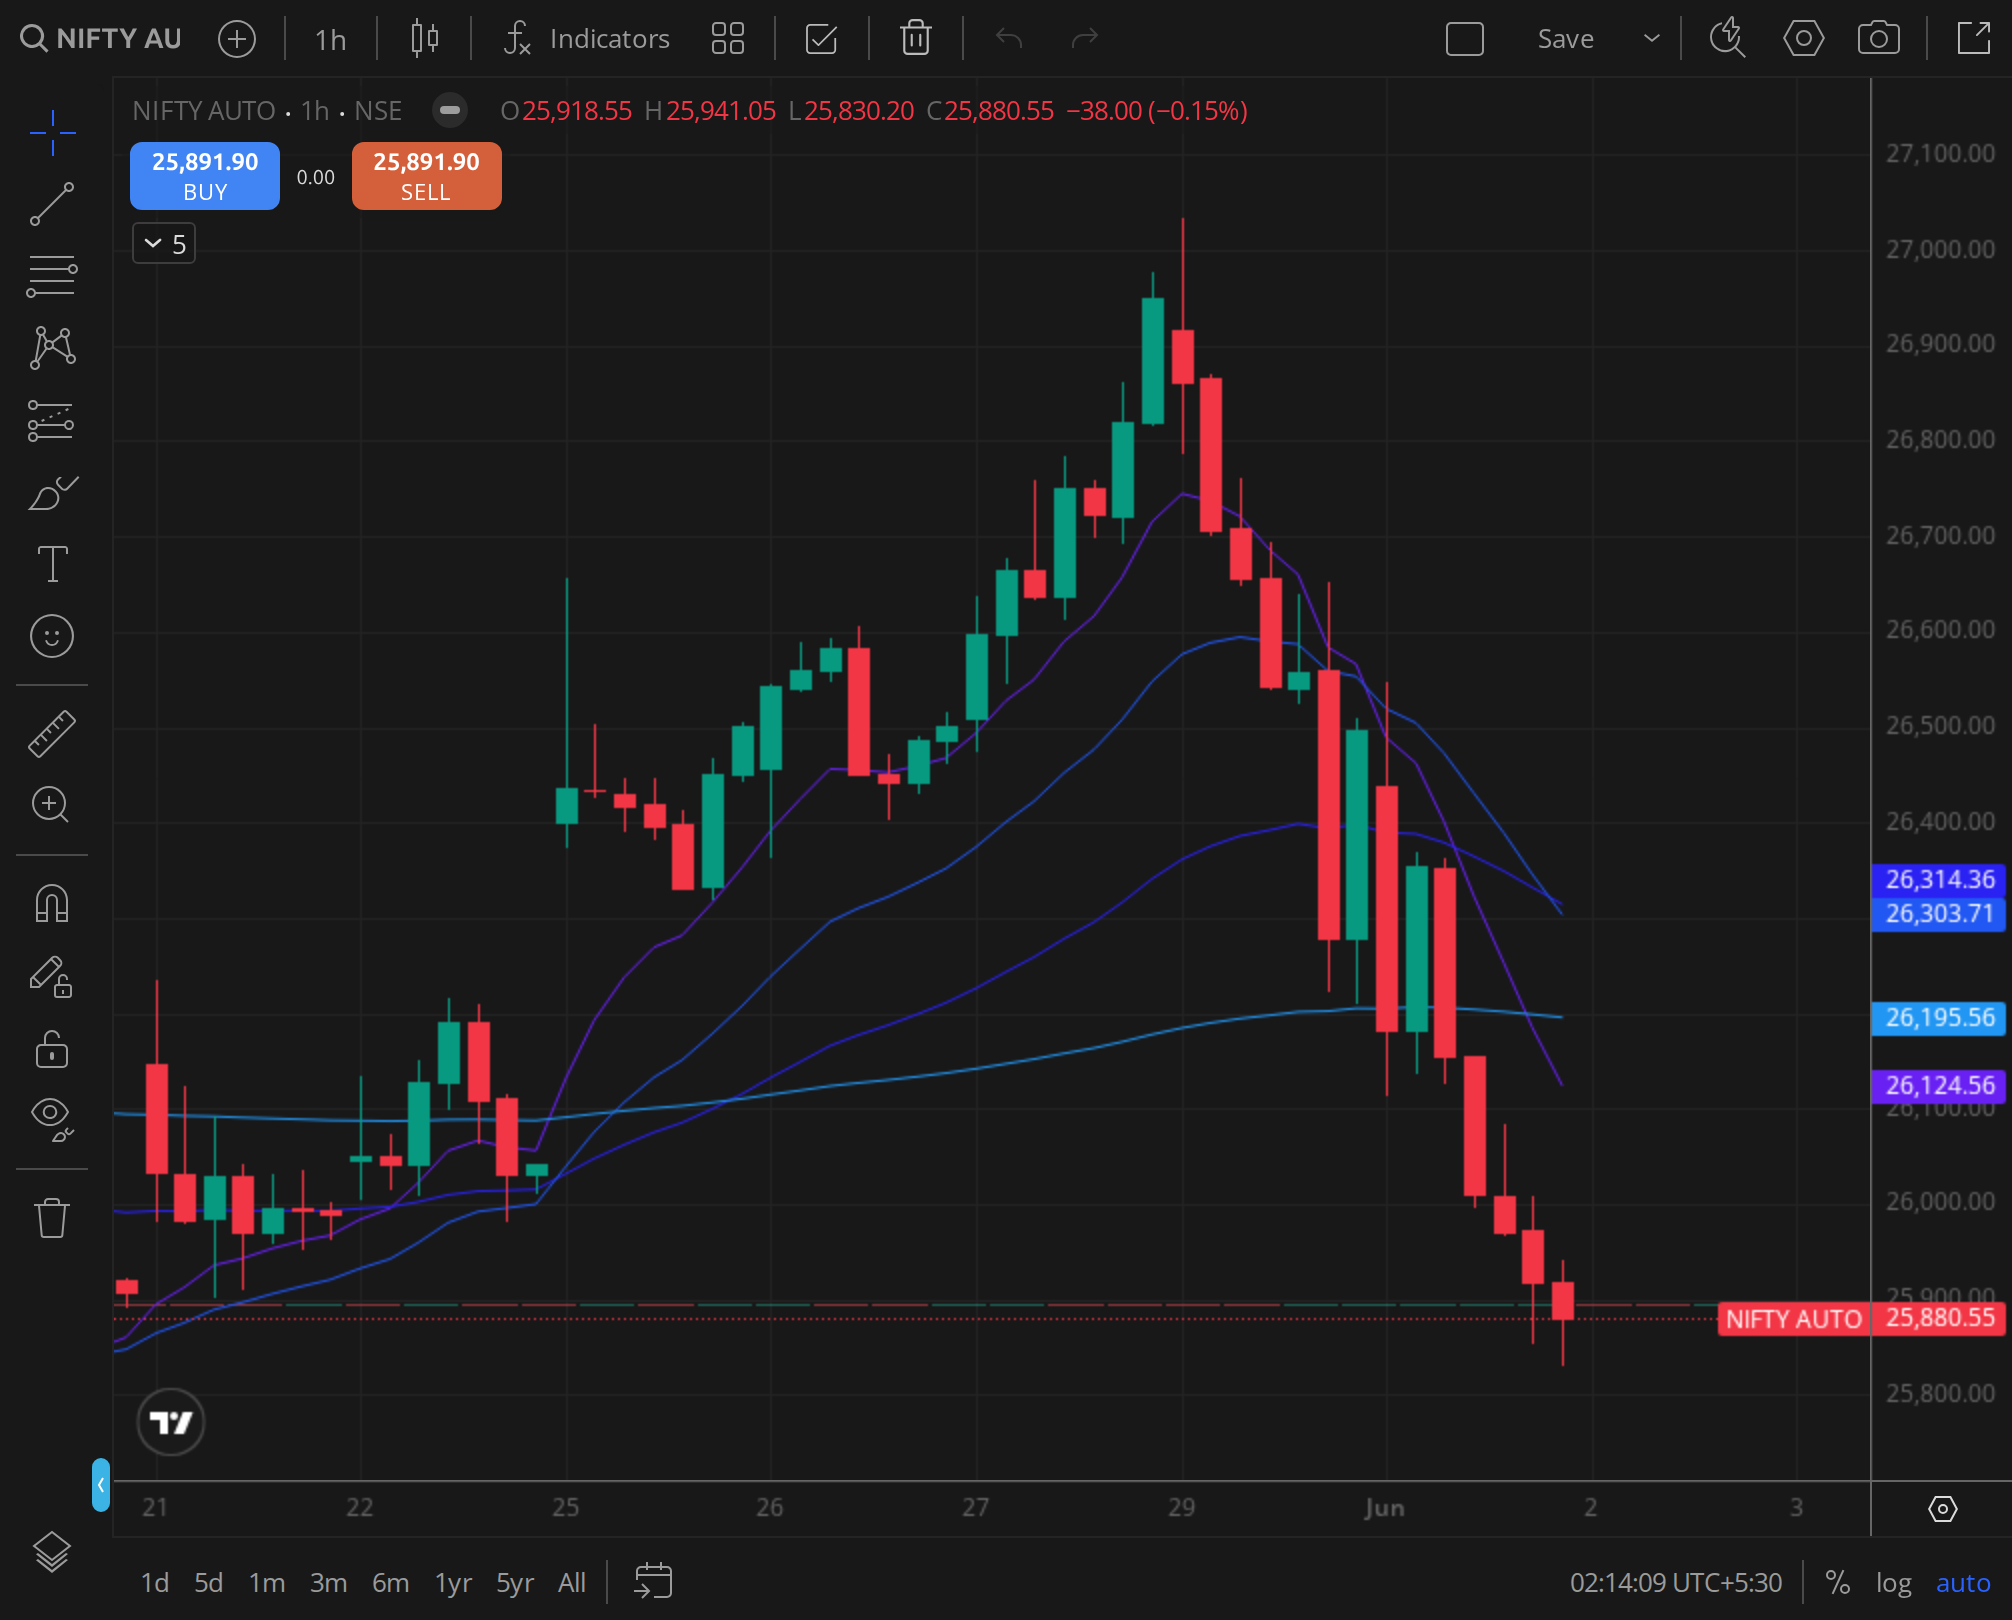
Task: Redo the last action
Action: click(x=1085, y=39)
